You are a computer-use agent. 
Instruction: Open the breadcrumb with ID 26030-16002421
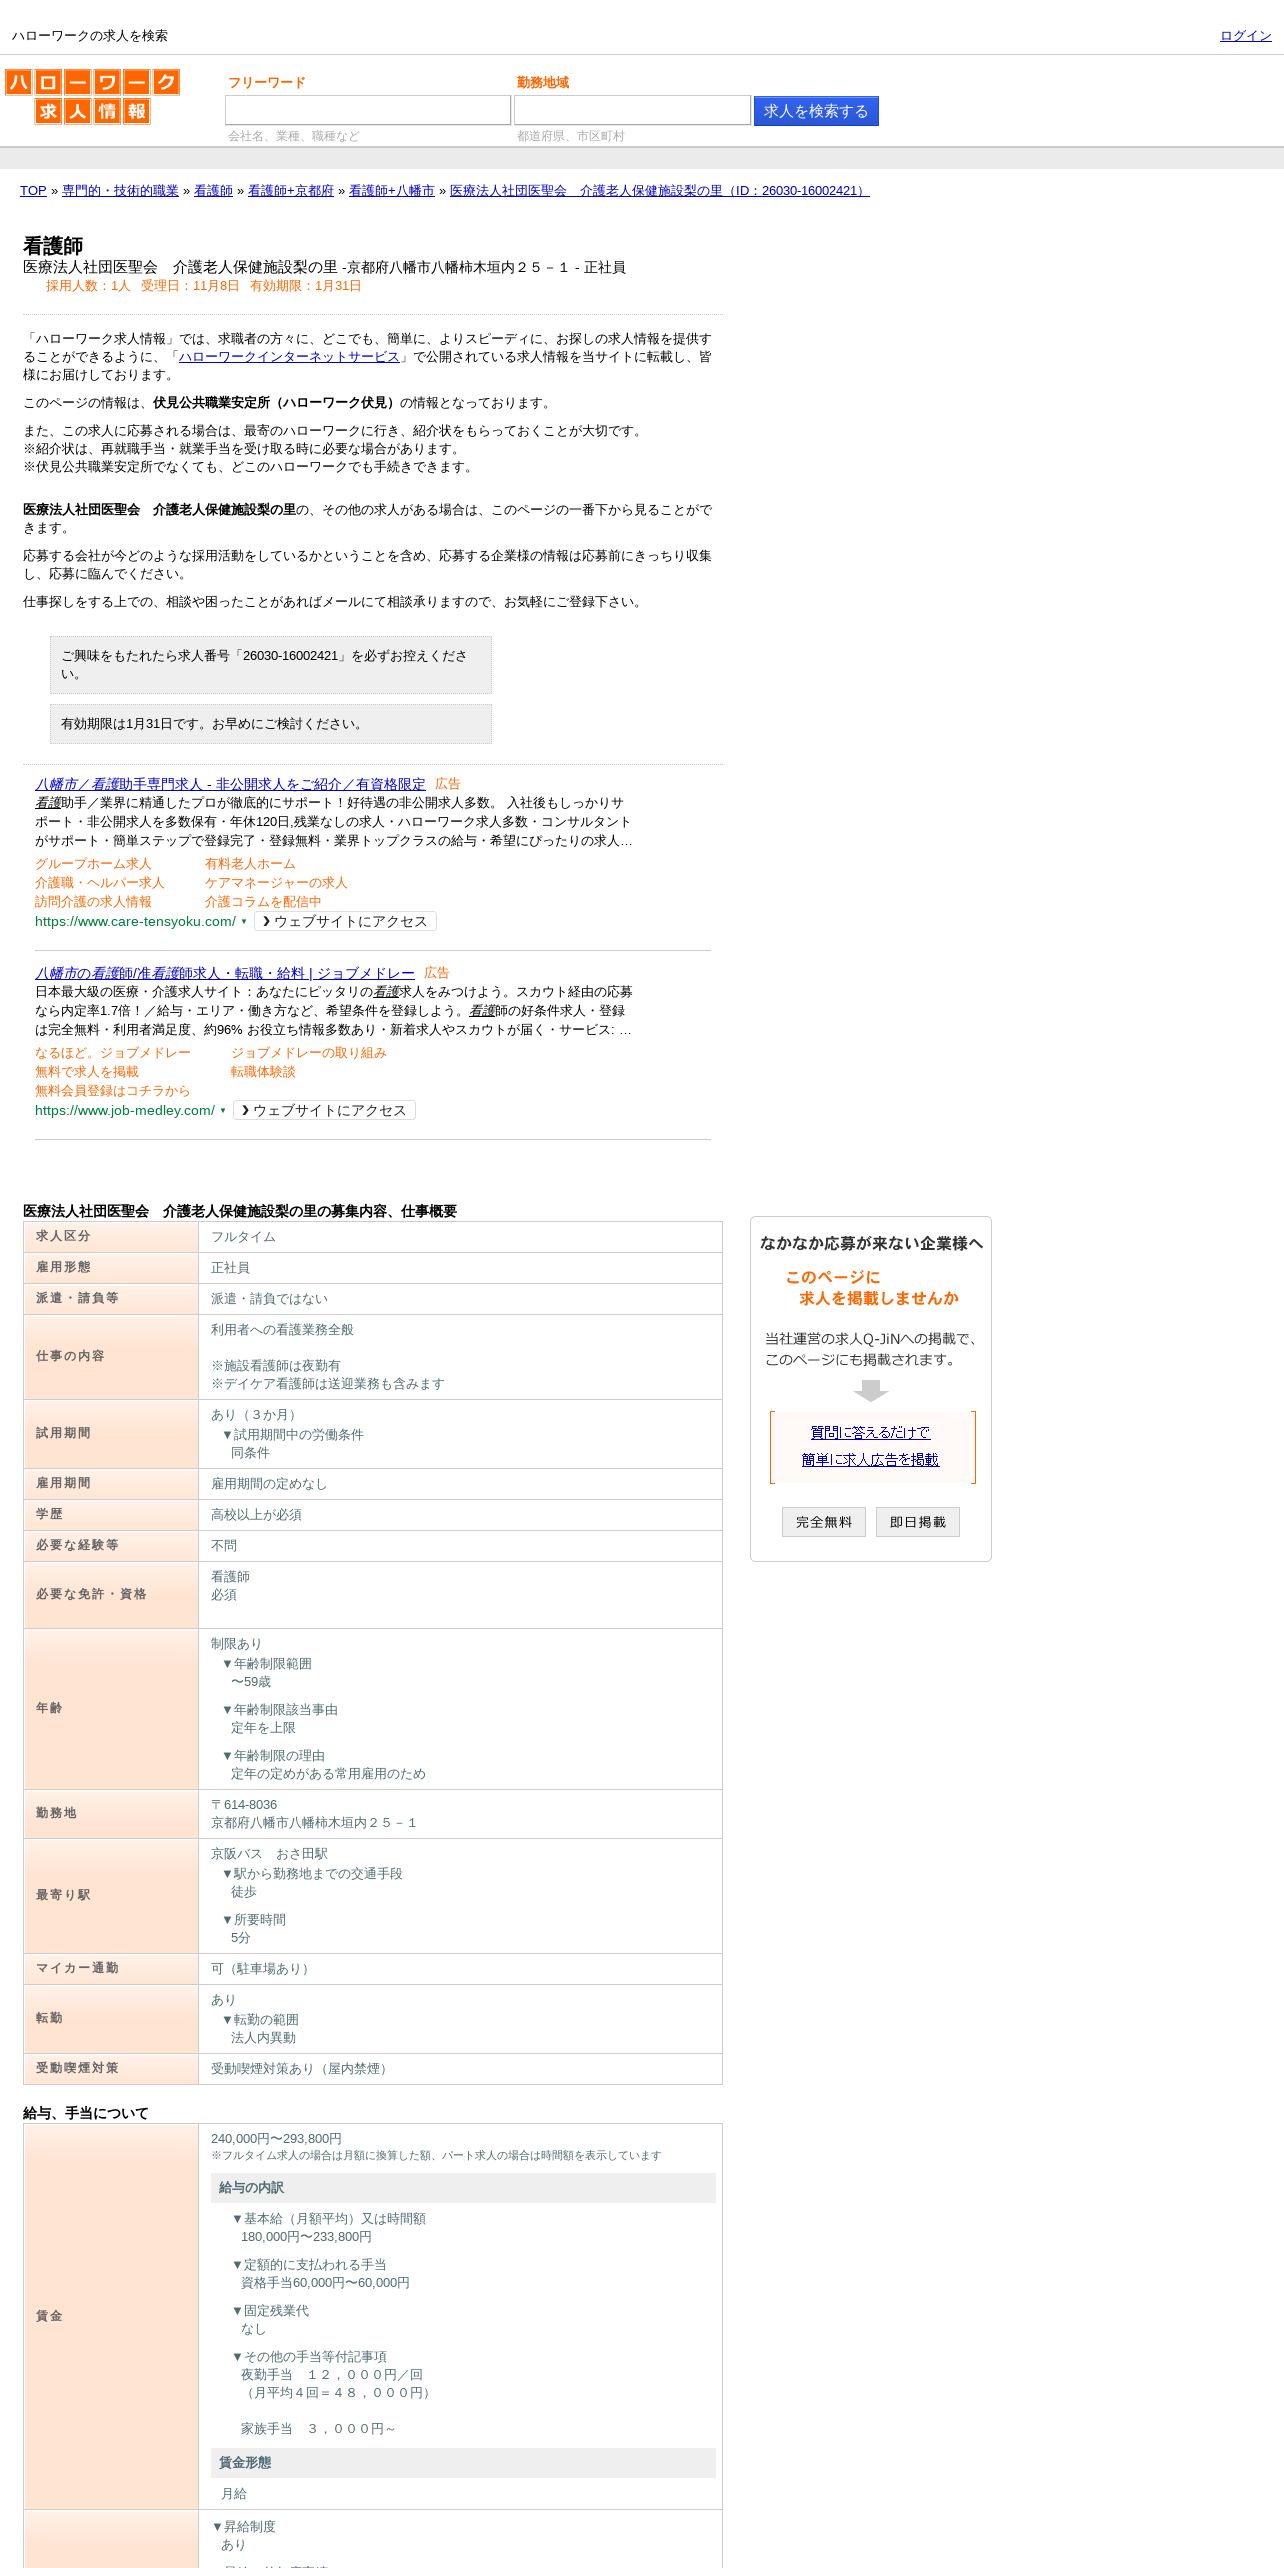tap(660, 191)
